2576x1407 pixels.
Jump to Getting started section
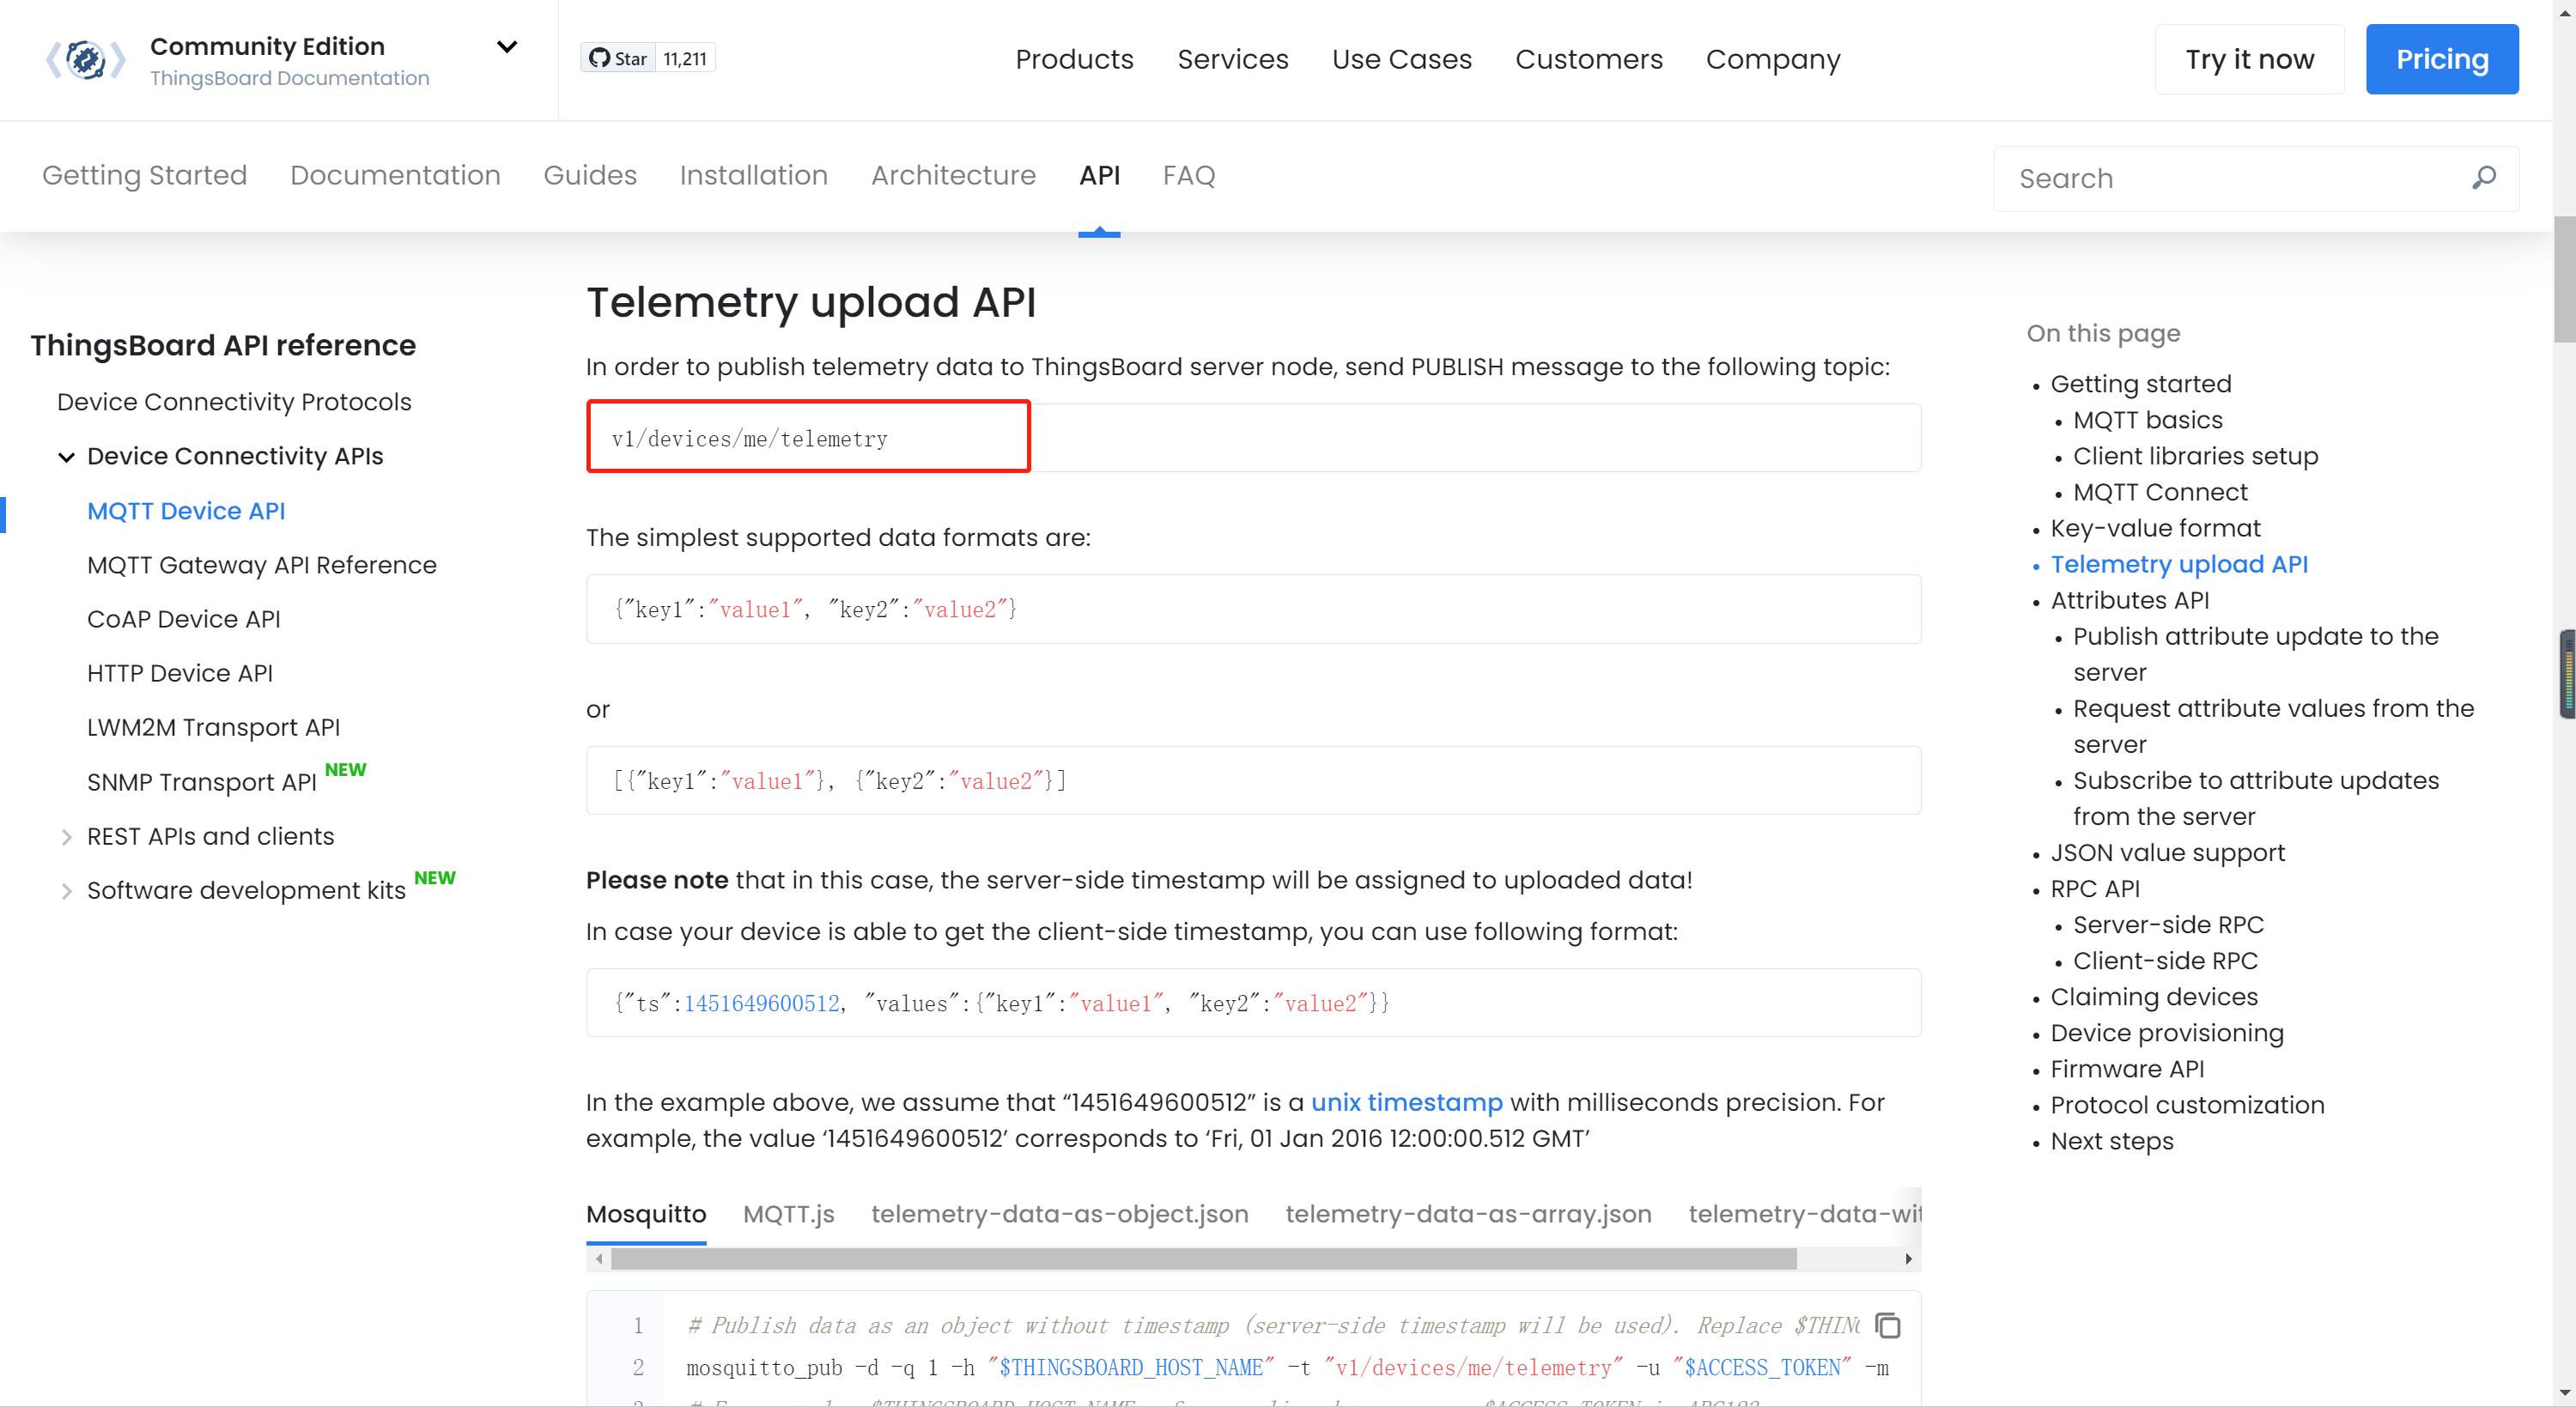(x=2140, y=384)
